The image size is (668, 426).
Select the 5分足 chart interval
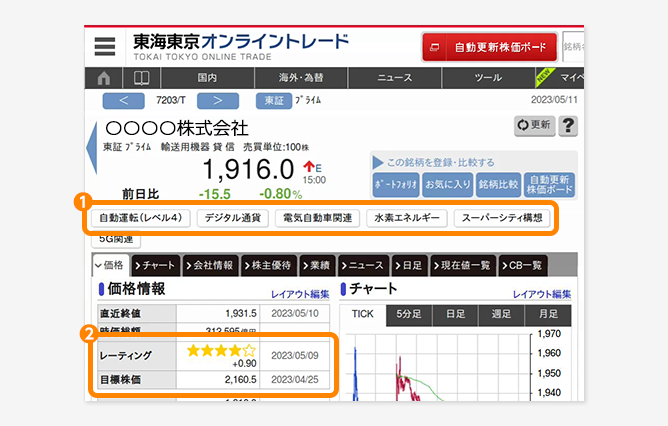[x=409, y=314]
